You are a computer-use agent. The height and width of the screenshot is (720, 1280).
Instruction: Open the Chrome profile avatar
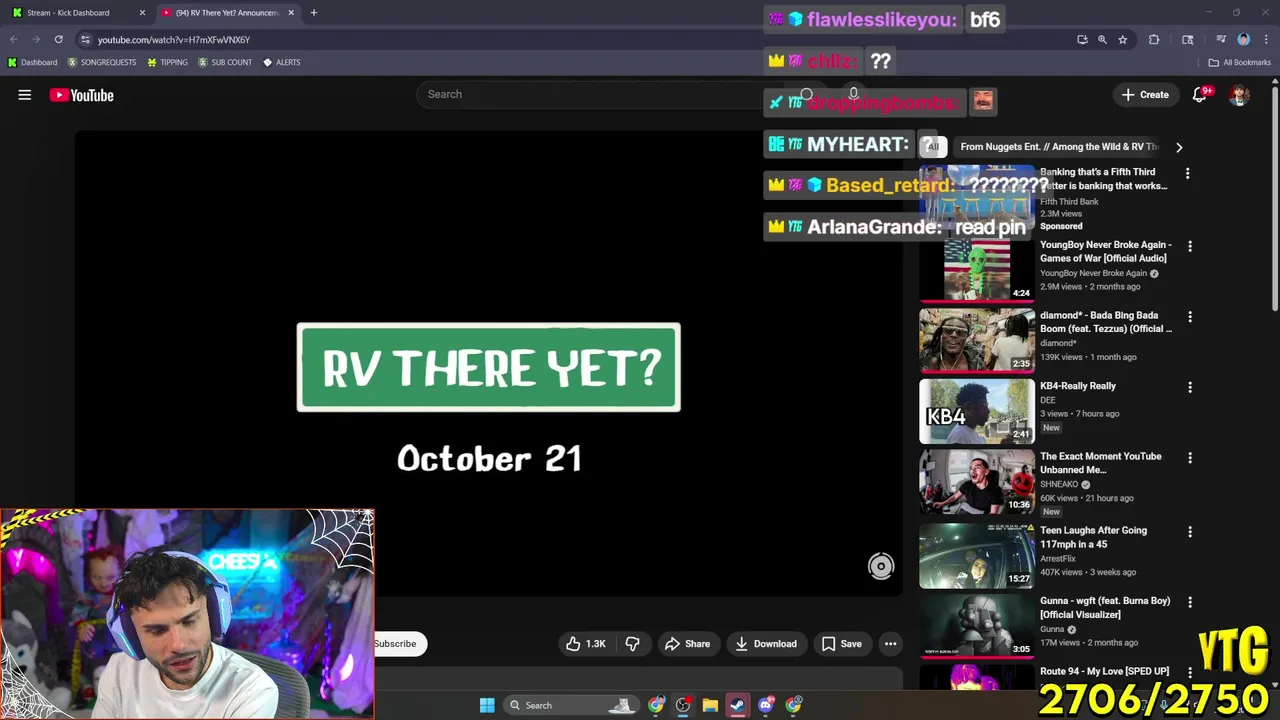click(1243, 39)
